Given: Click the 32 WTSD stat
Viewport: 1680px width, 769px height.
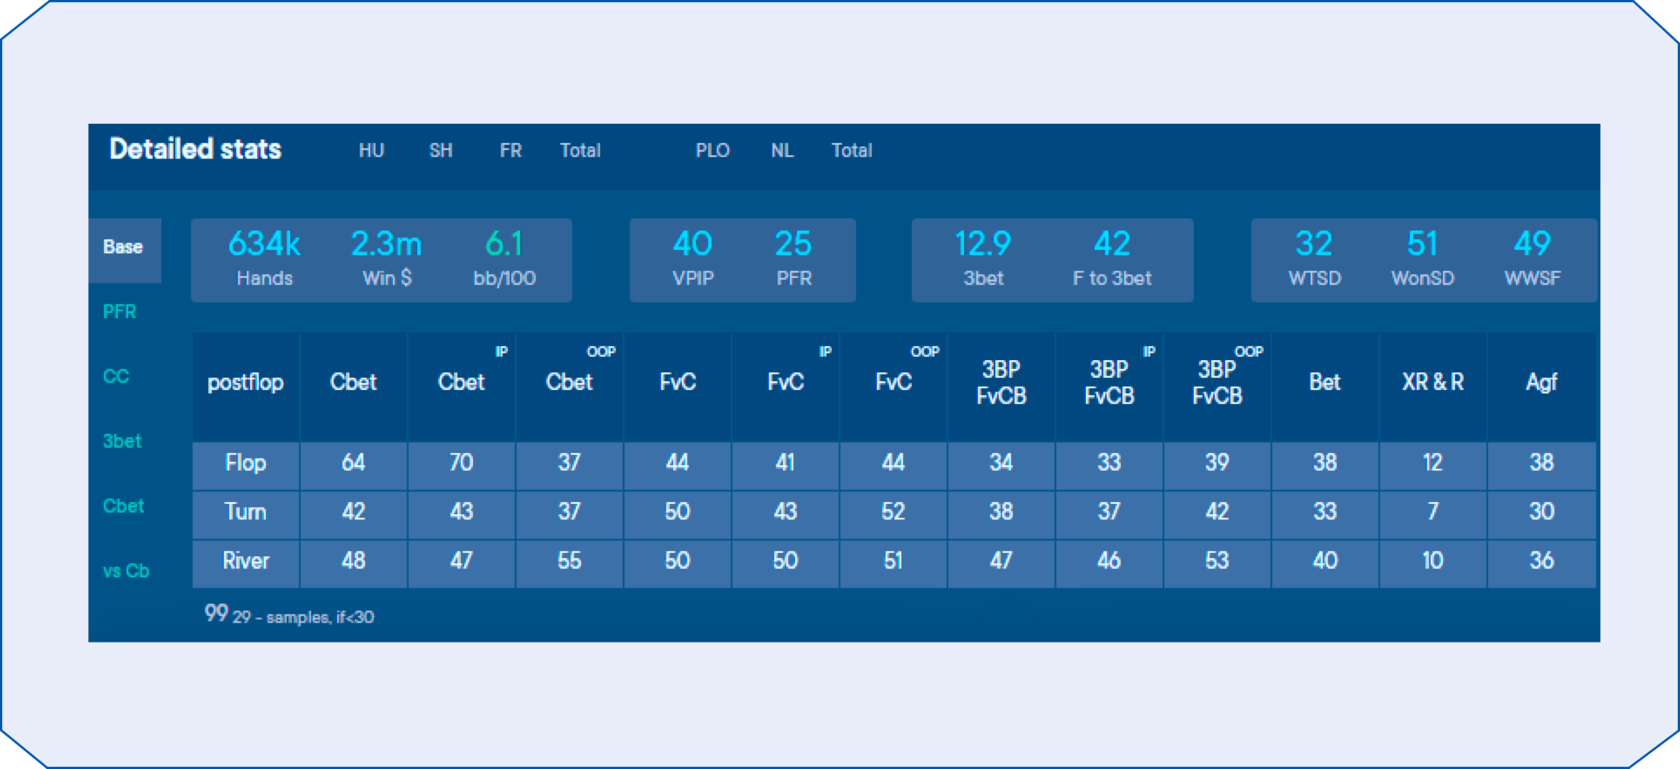Looking at the screenshot, I should click(x=1314, y=258).
